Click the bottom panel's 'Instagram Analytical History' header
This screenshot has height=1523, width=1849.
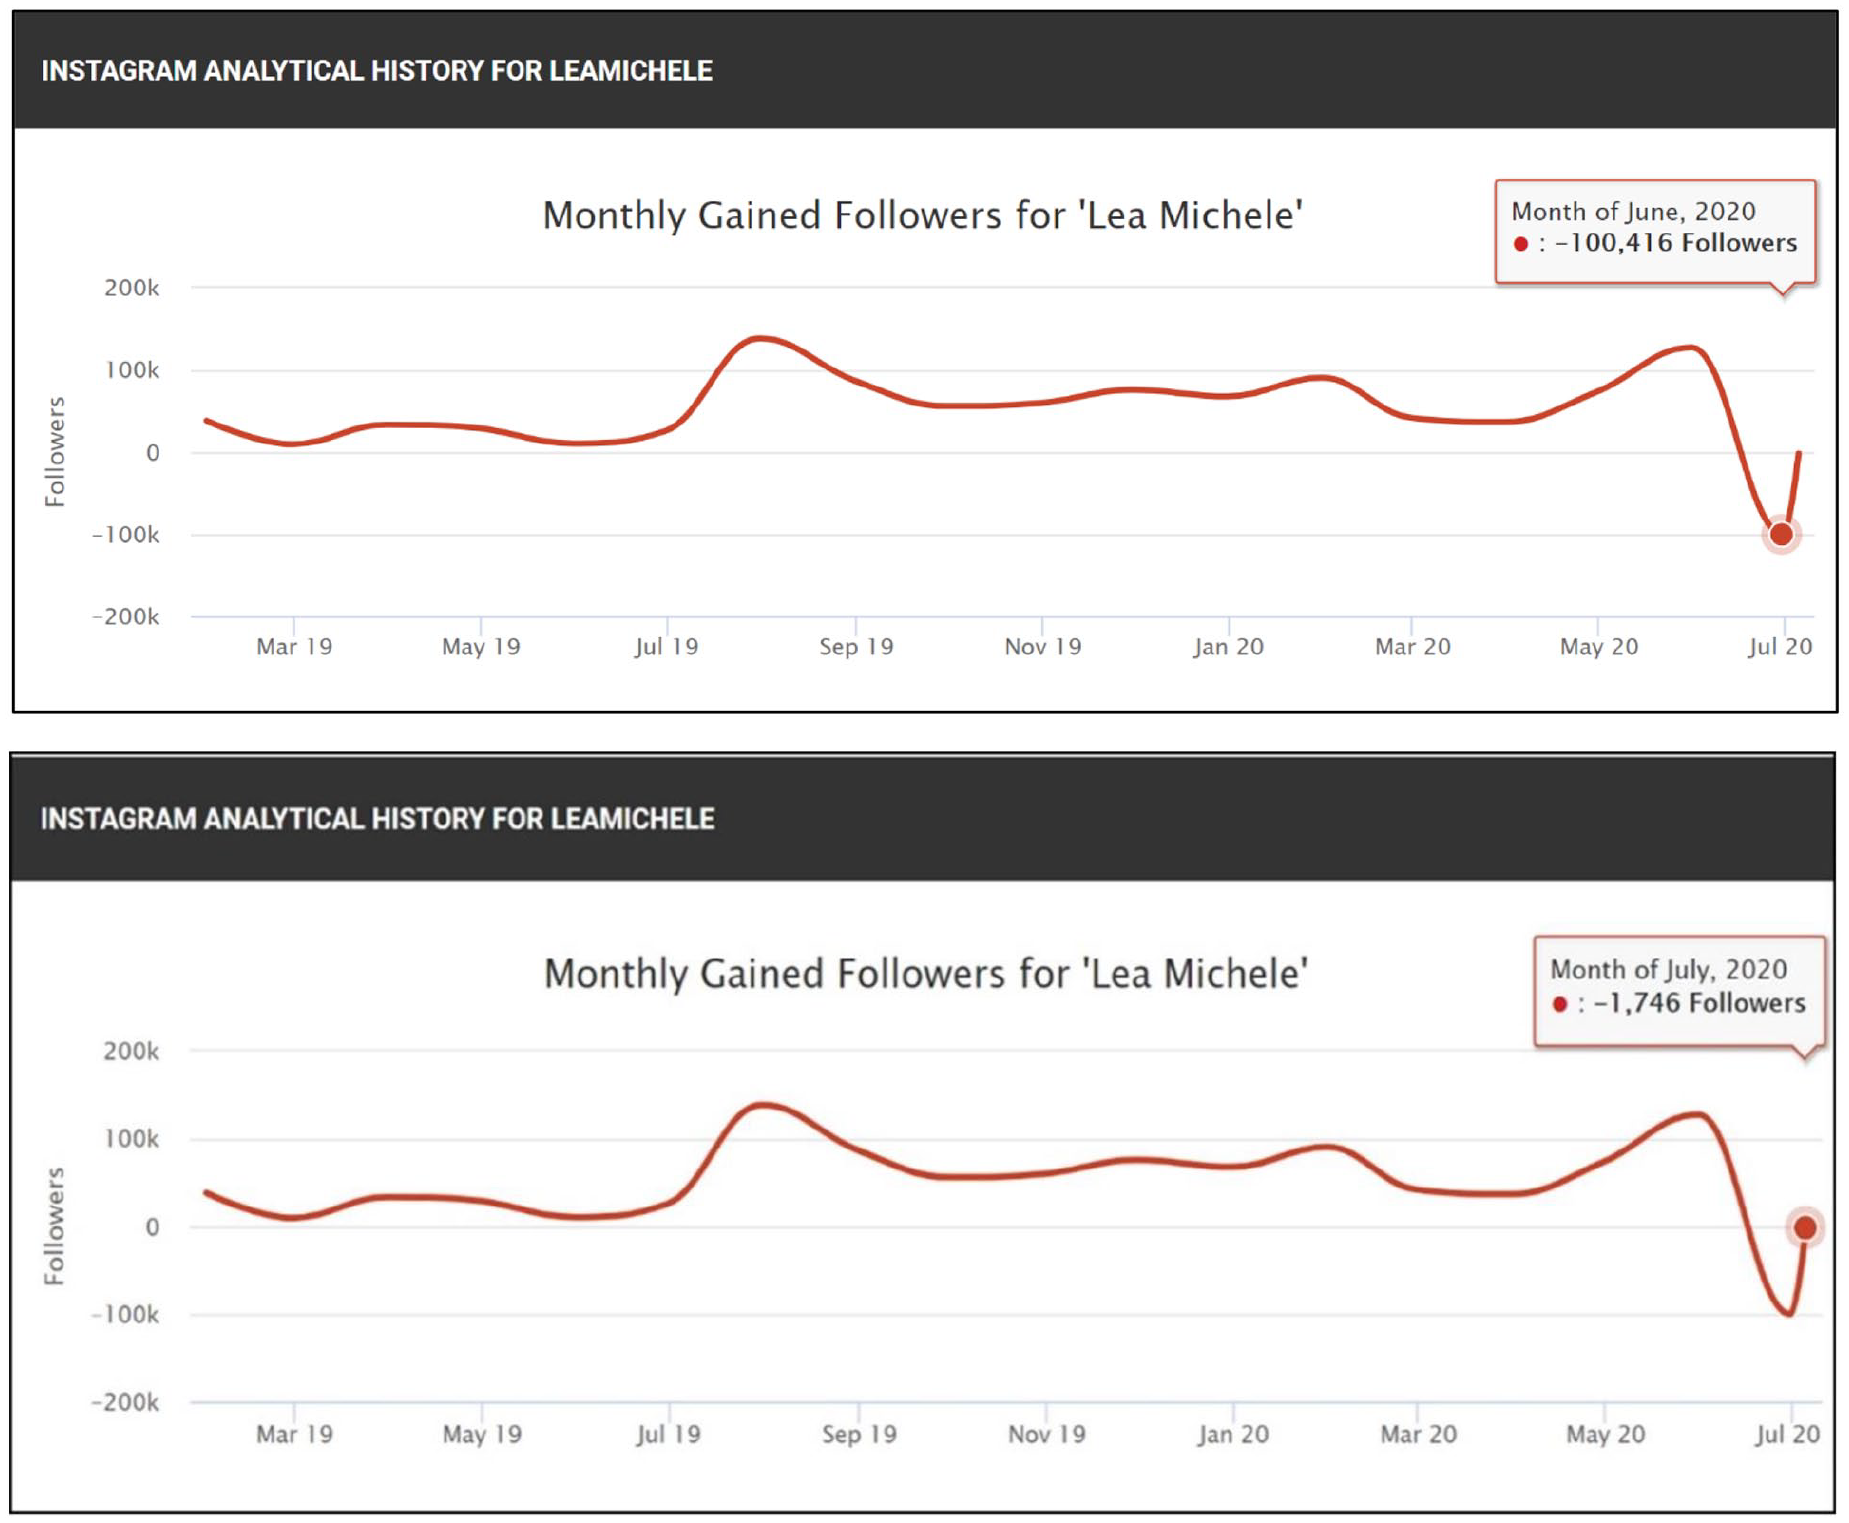point(377,819)
